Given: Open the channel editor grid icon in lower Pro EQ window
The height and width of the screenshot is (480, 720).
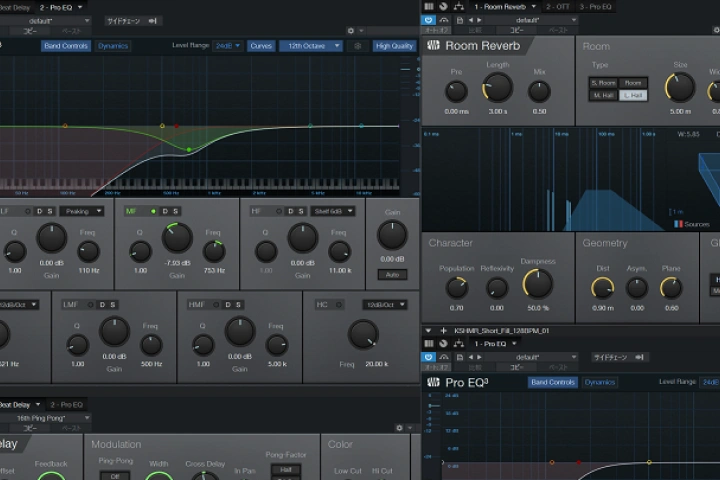Looking at the screenshot, I should 429,344.
